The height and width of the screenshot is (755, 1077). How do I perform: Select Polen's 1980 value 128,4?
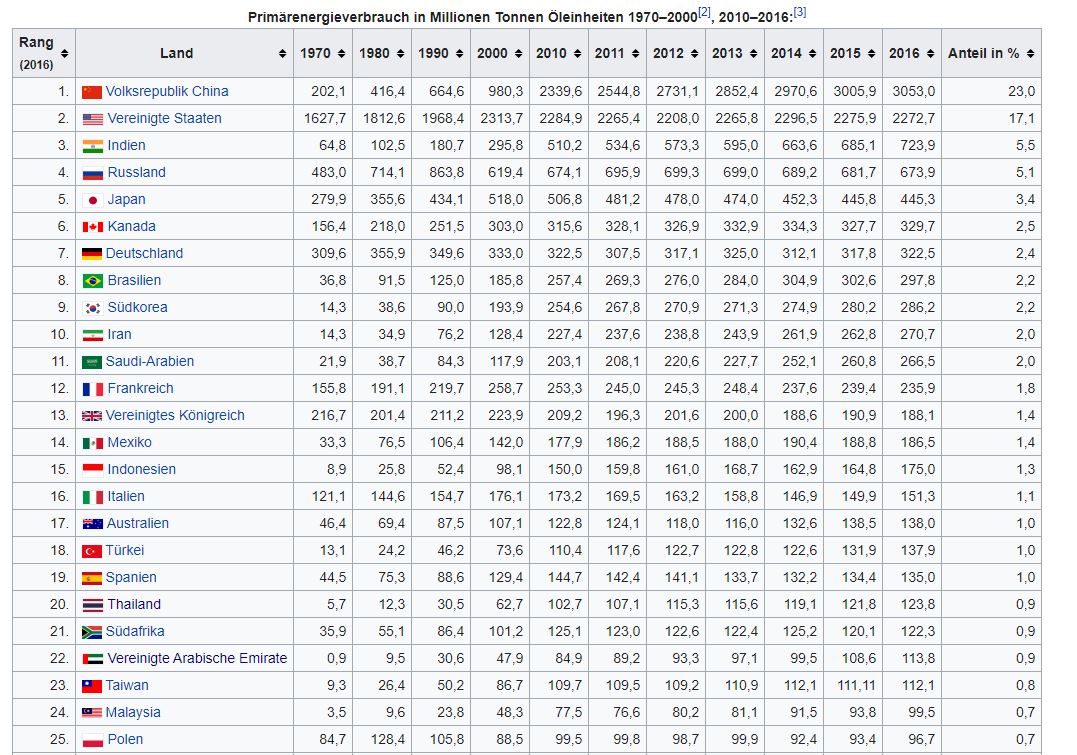[387, 739]
